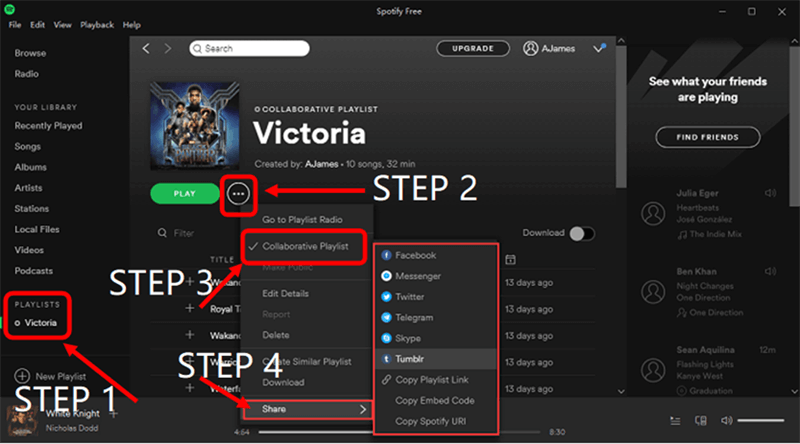Share playlist on Twitter

pos(386,297)
